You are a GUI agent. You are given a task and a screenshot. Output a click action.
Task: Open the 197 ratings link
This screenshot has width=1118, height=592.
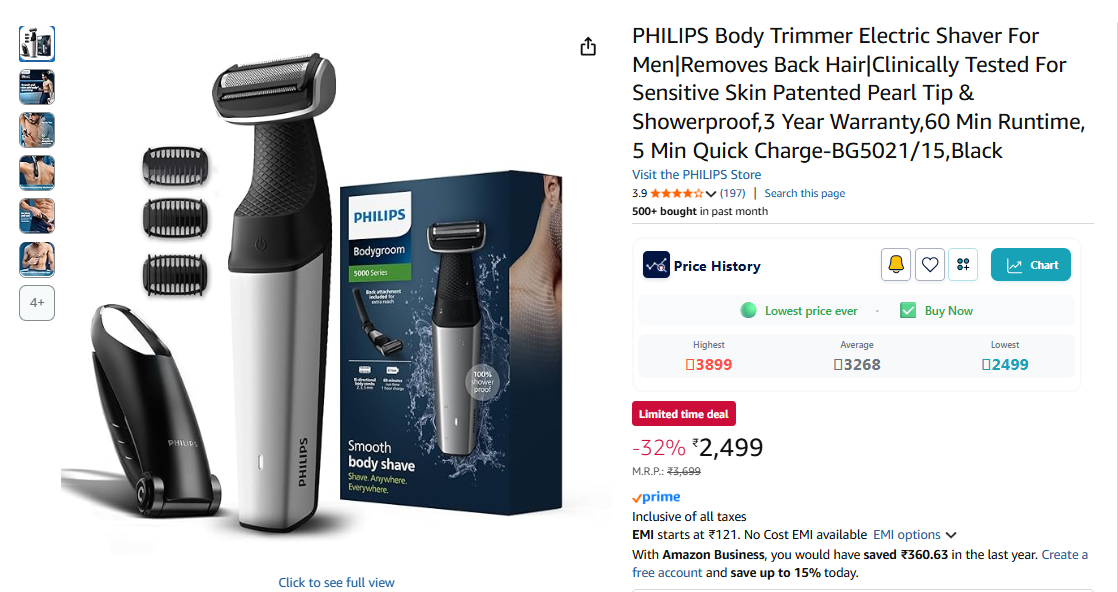(x=732, y=193)
